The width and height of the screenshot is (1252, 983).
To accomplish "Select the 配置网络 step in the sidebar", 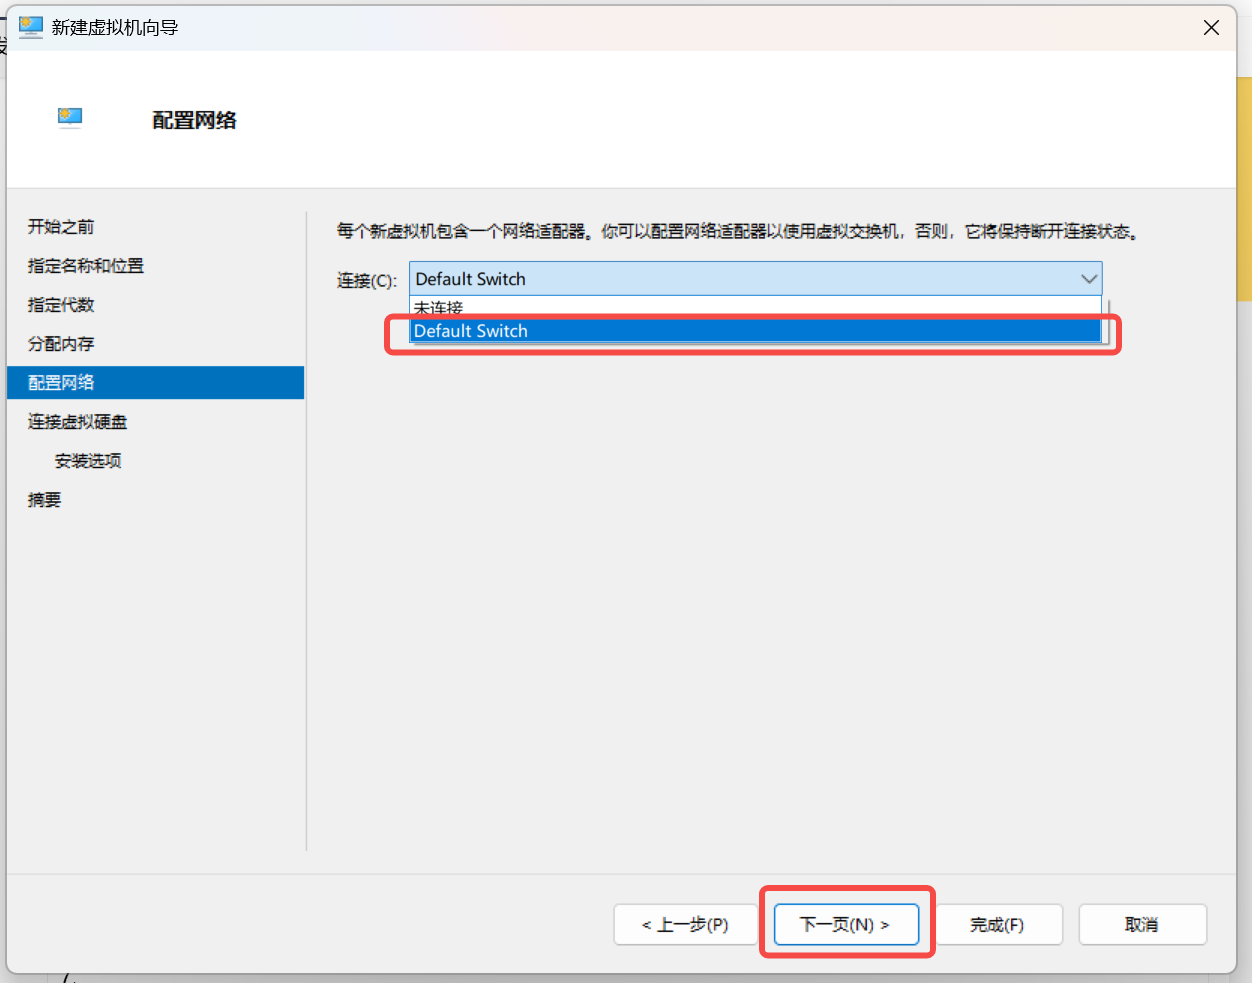I will (61, 383).
